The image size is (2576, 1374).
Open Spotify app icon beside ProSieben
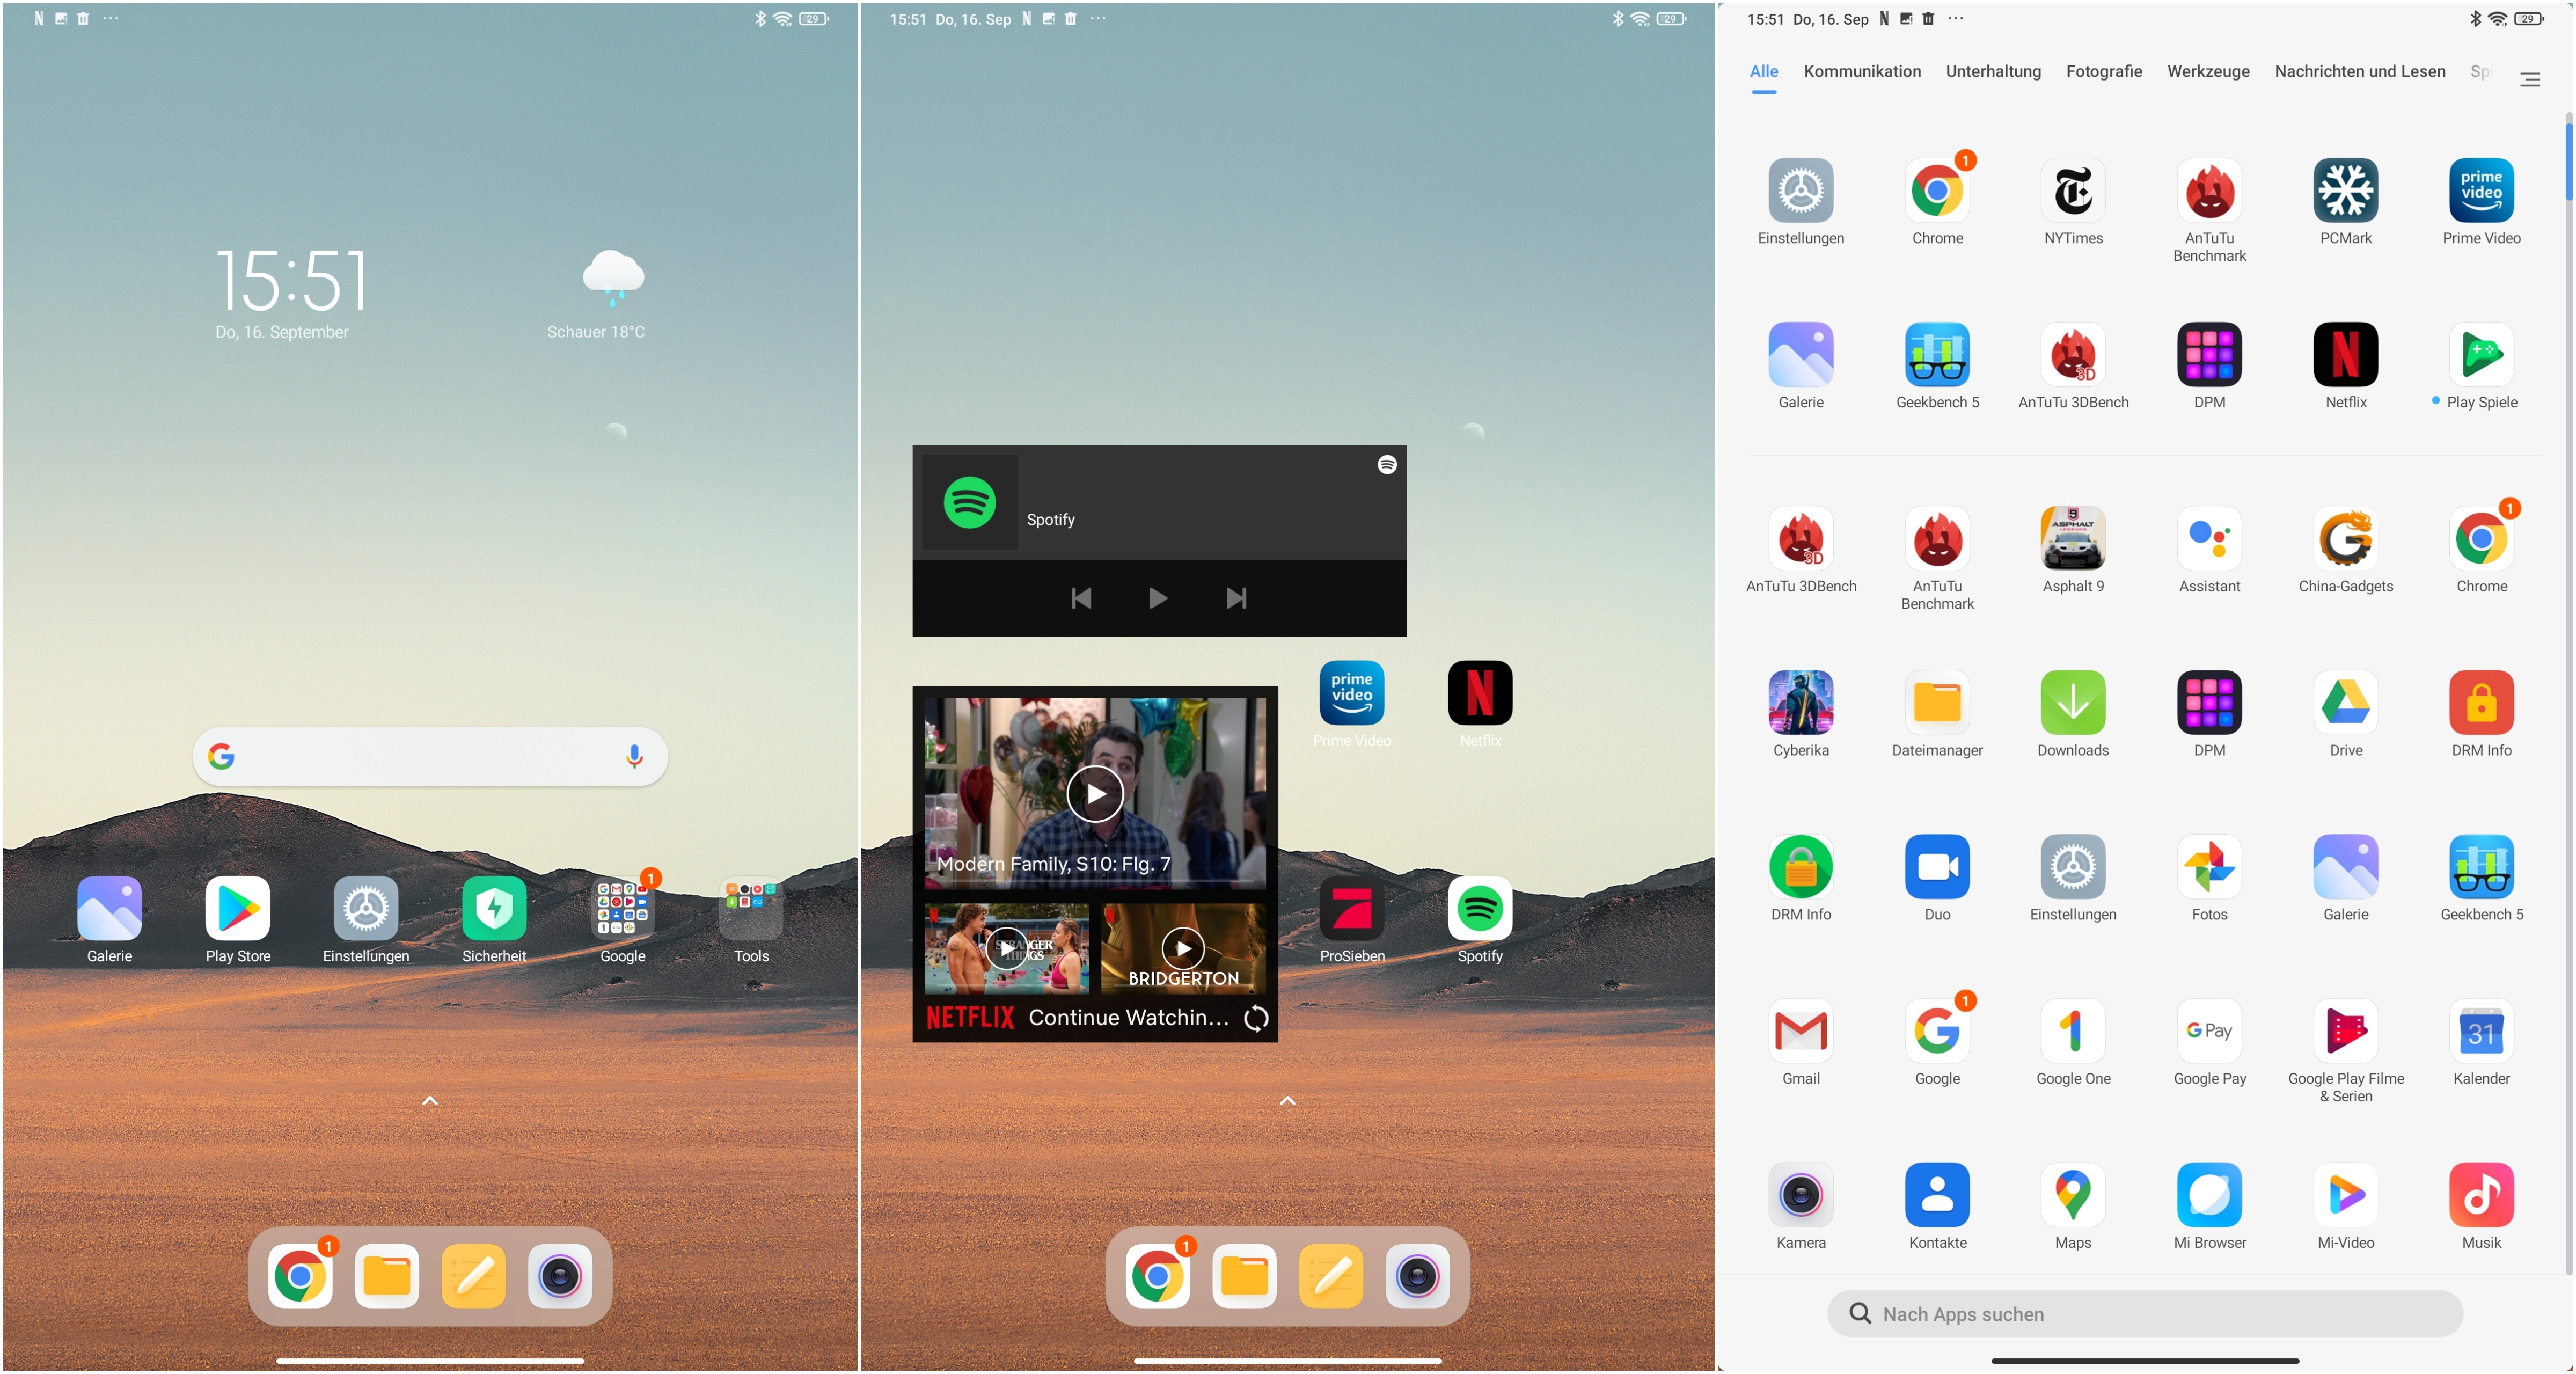(x=1480, y=908)
